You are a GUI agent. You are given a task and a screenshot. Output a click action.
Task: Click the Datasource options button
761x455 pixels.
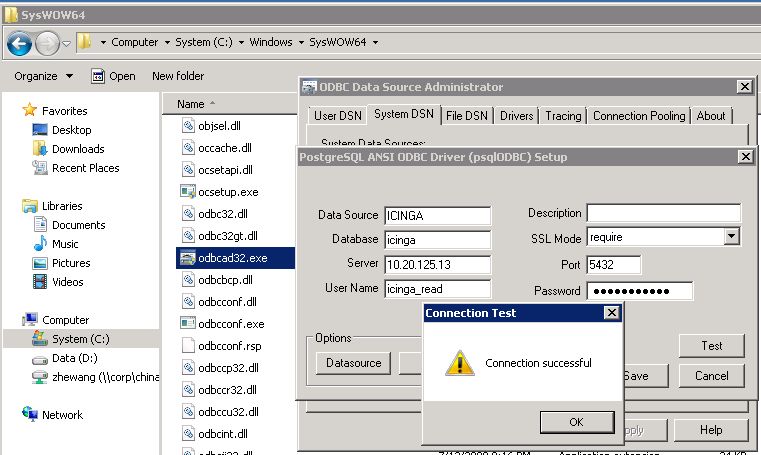[x=354, y=363]
